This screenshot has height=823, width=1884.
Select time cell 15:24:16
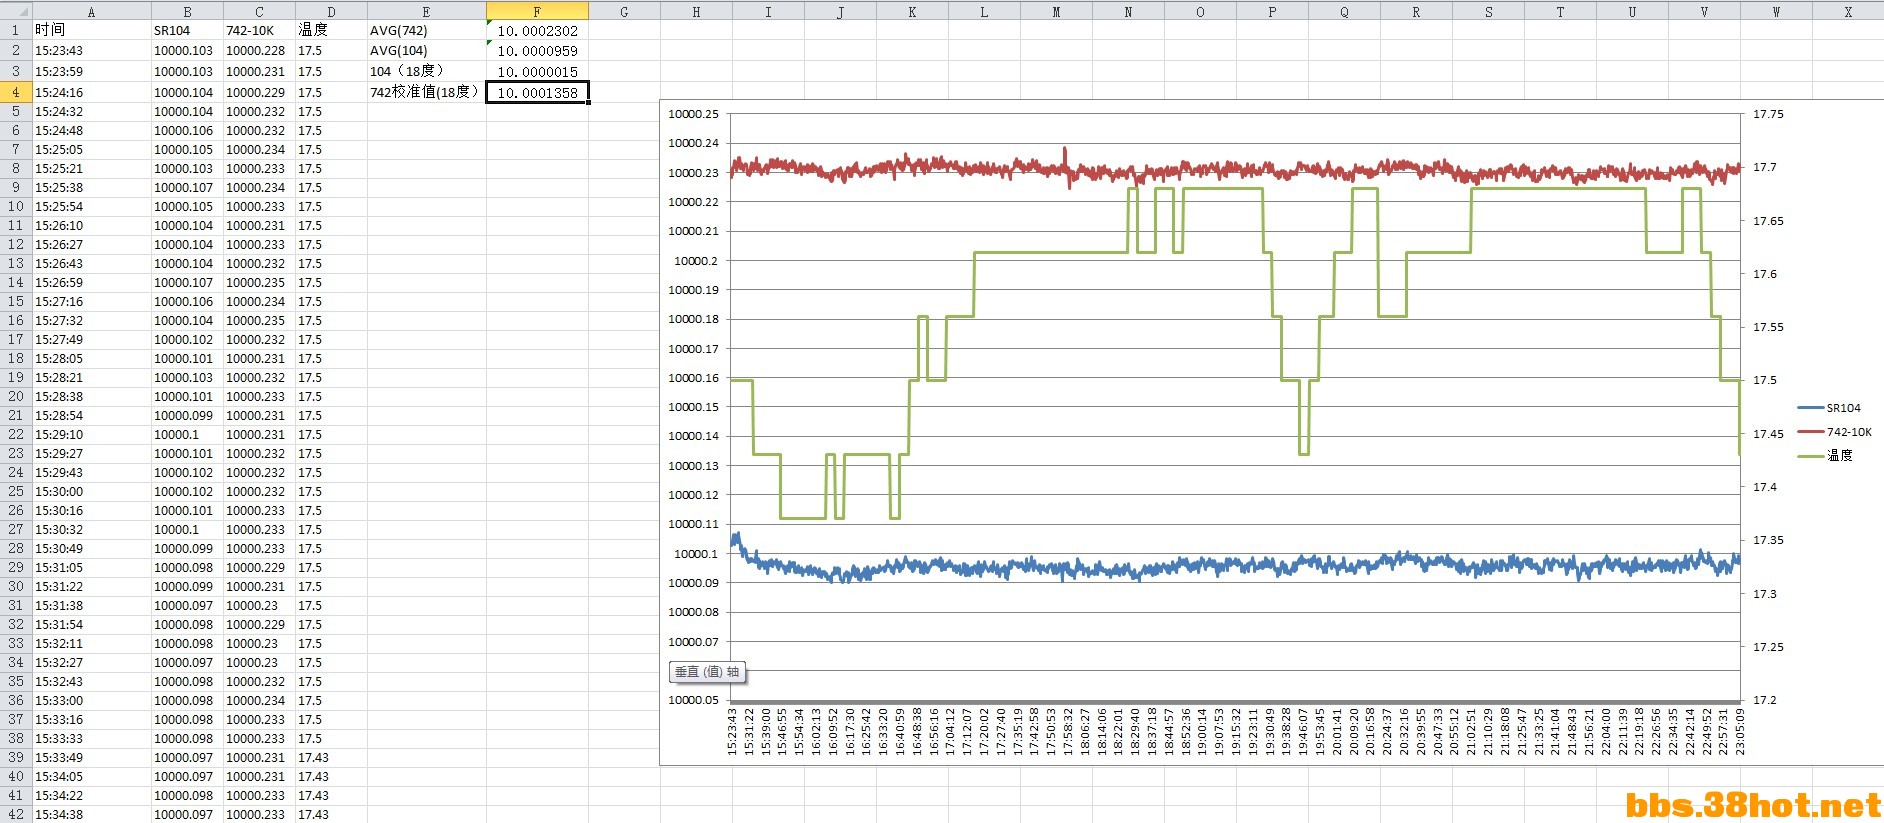pyautogui.click(x=91, y=92)
